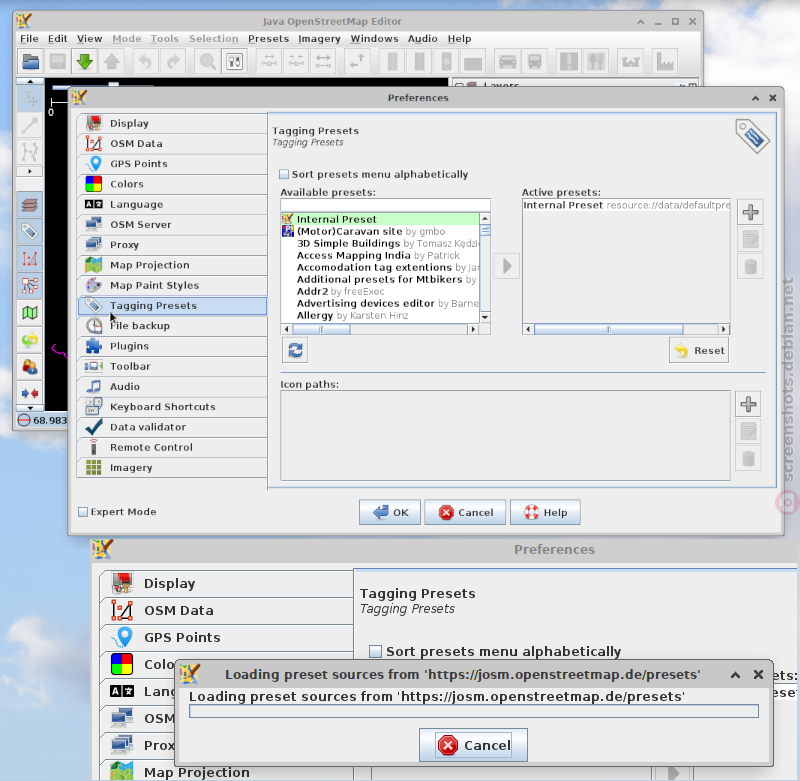
Task: Toggle the authors panel icon in left sidebar
Action: (x=30, y=366)
